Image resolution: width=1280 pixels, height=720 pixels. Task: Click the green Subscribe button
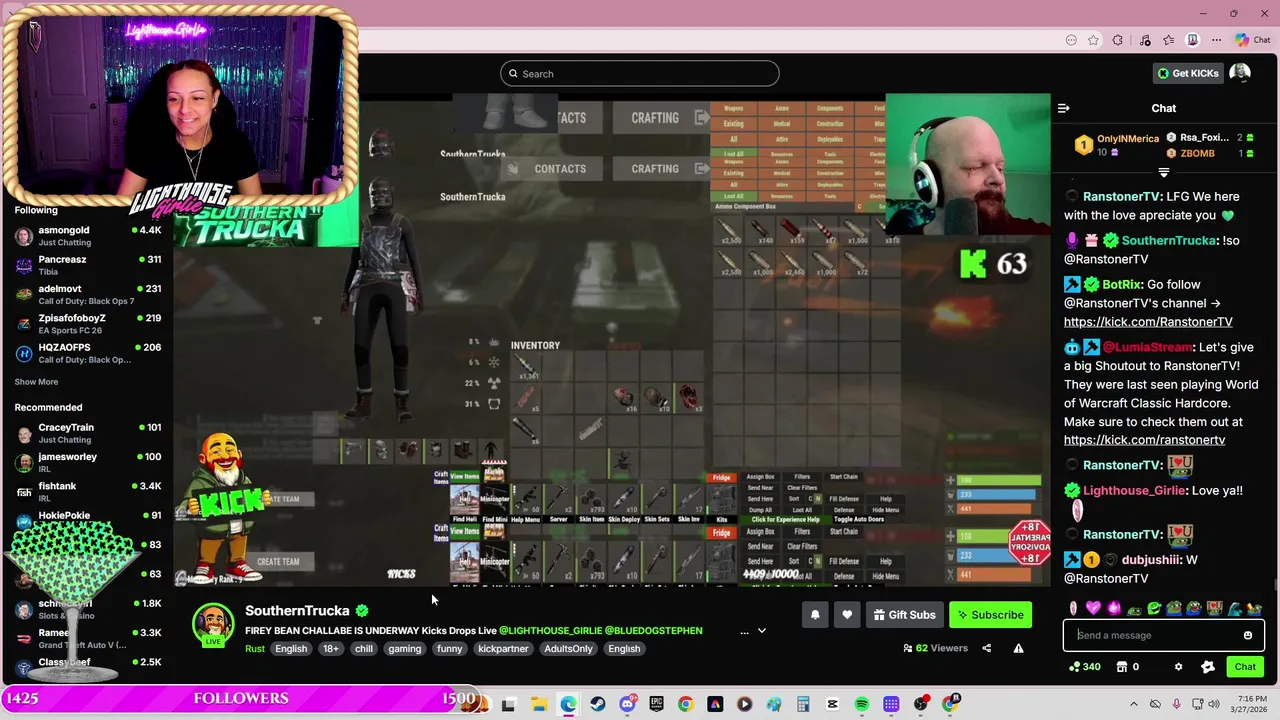point(990,615)
